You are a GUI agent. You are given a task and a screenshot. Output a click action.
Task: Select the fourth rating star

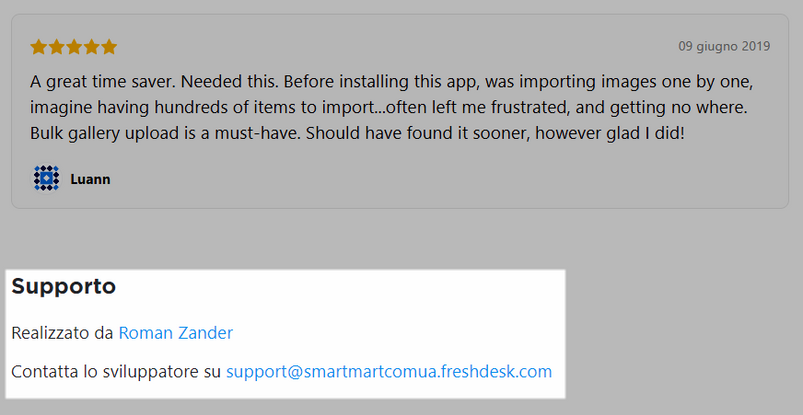coord(91,47)
